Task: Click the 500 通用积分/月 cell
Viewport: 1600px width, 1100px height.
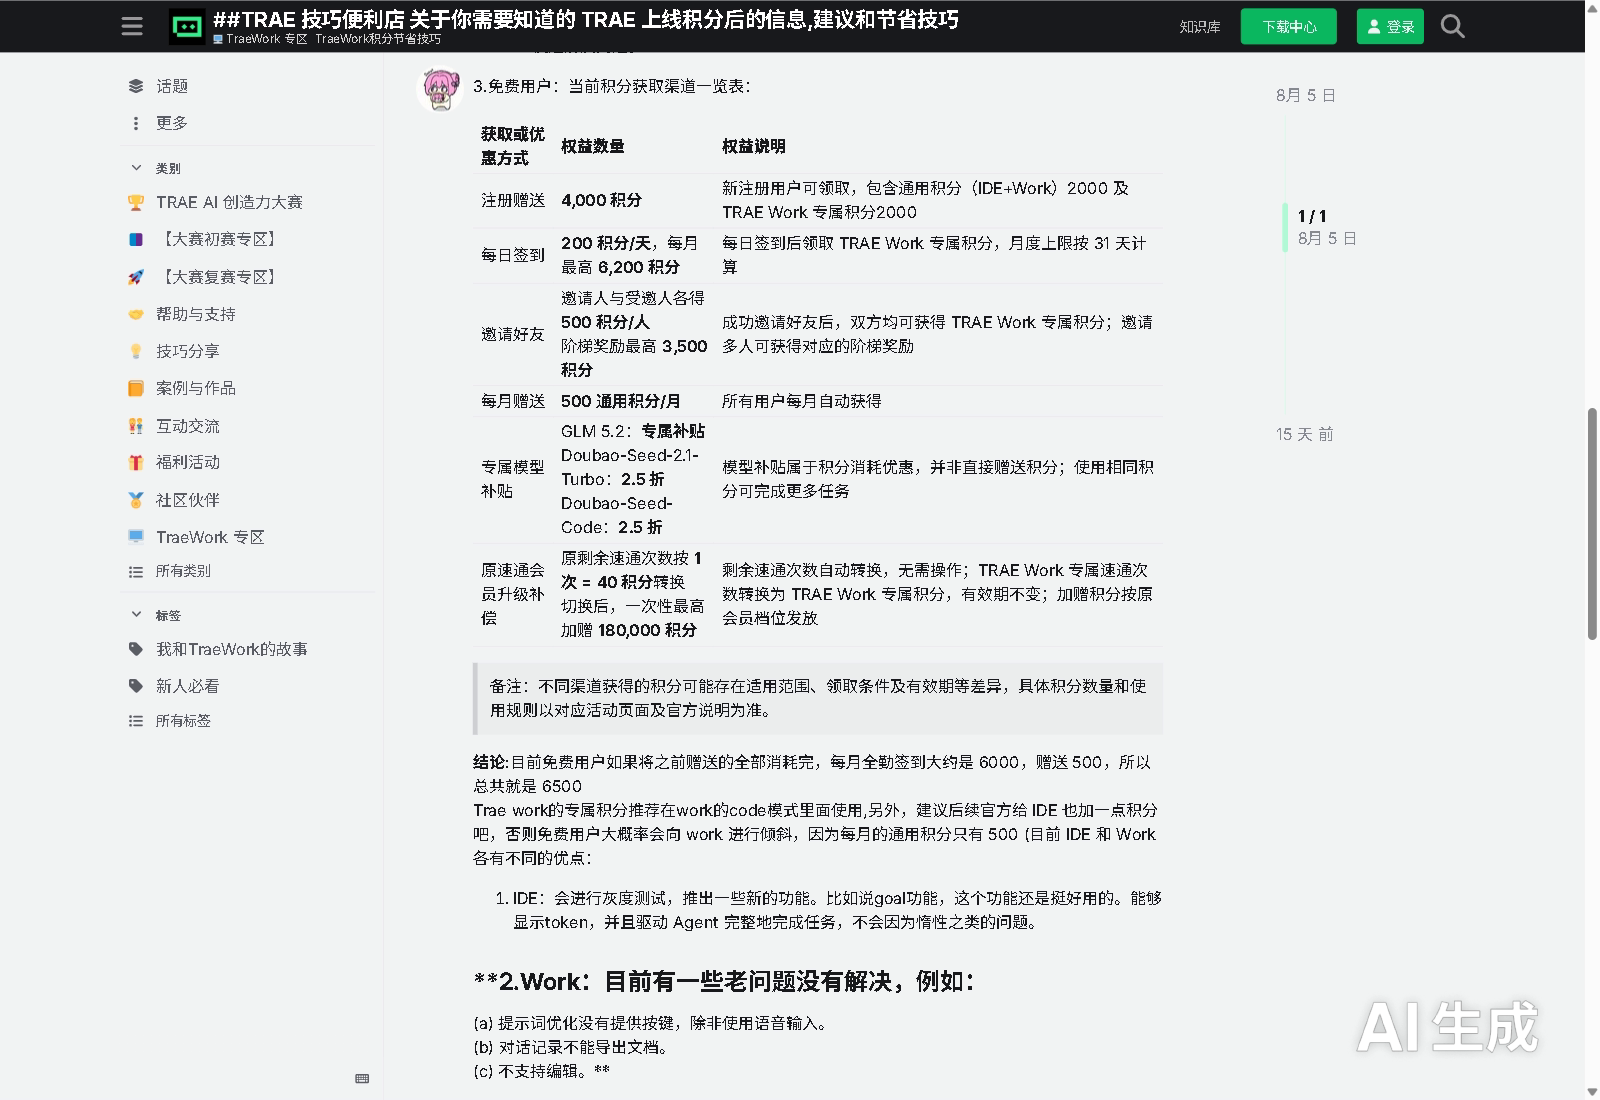Action: pyautogui.click(x=620, y=401)
